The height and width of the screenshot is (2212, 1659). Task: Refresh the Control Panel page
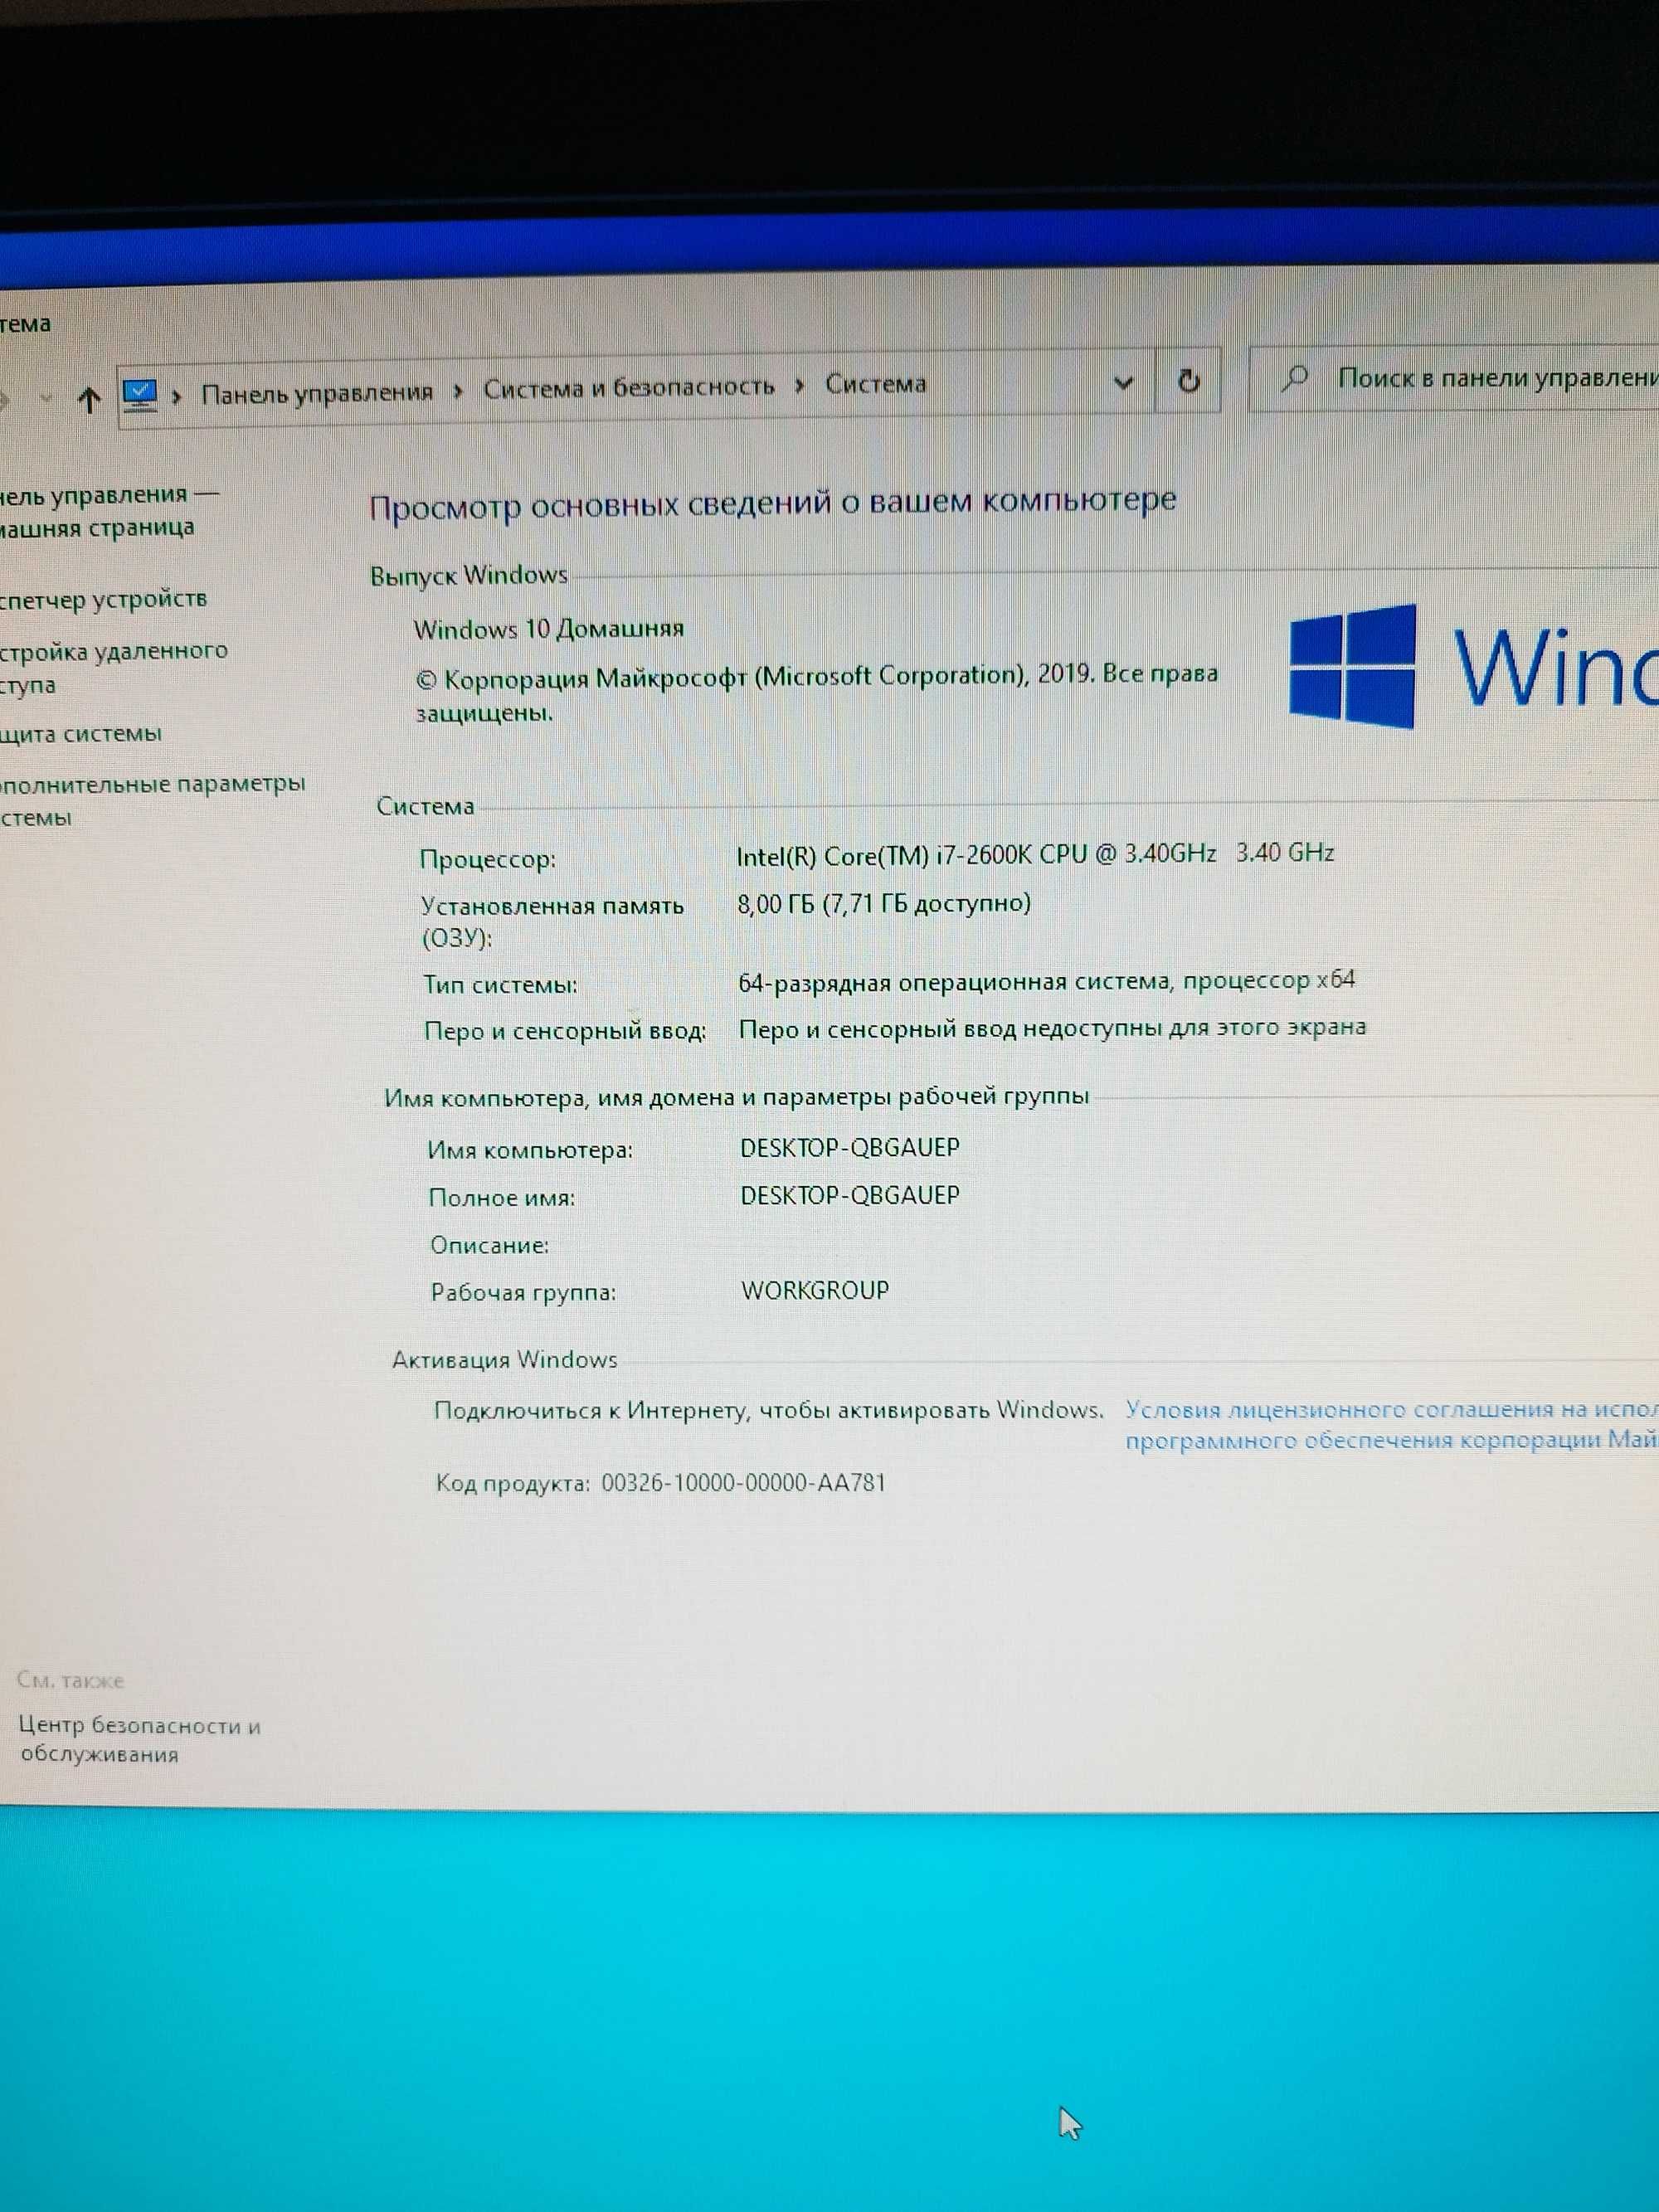[x=1188, y=380]
